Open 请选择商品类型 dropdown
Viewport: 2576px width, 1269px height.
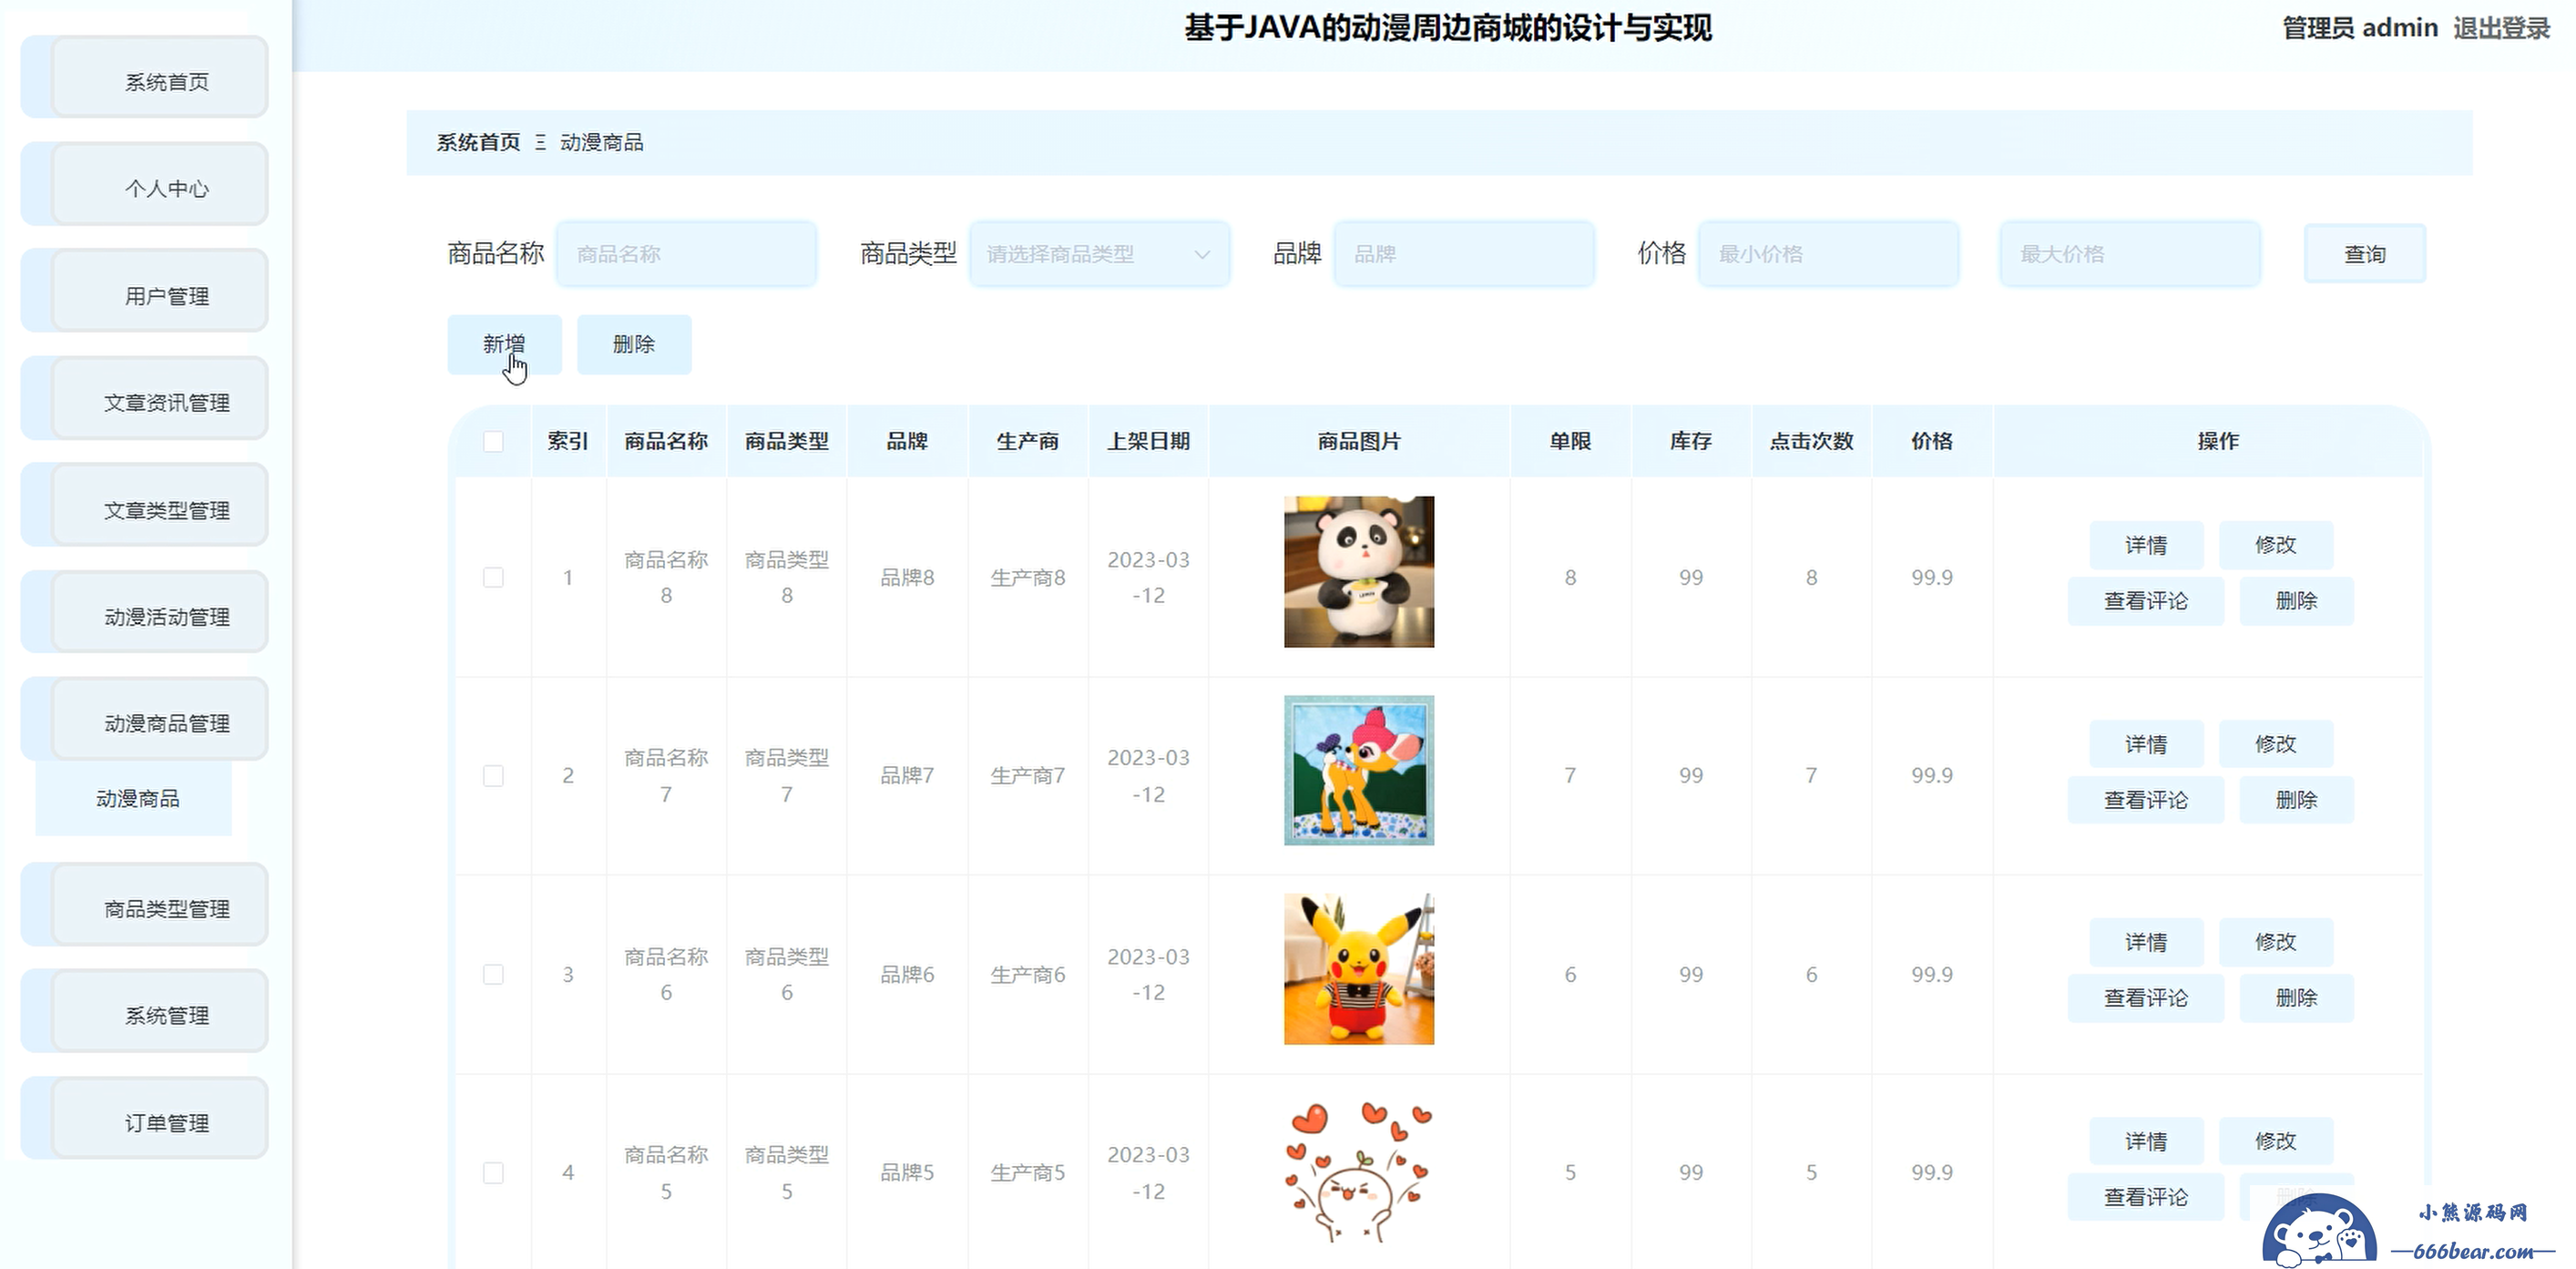1099,254
